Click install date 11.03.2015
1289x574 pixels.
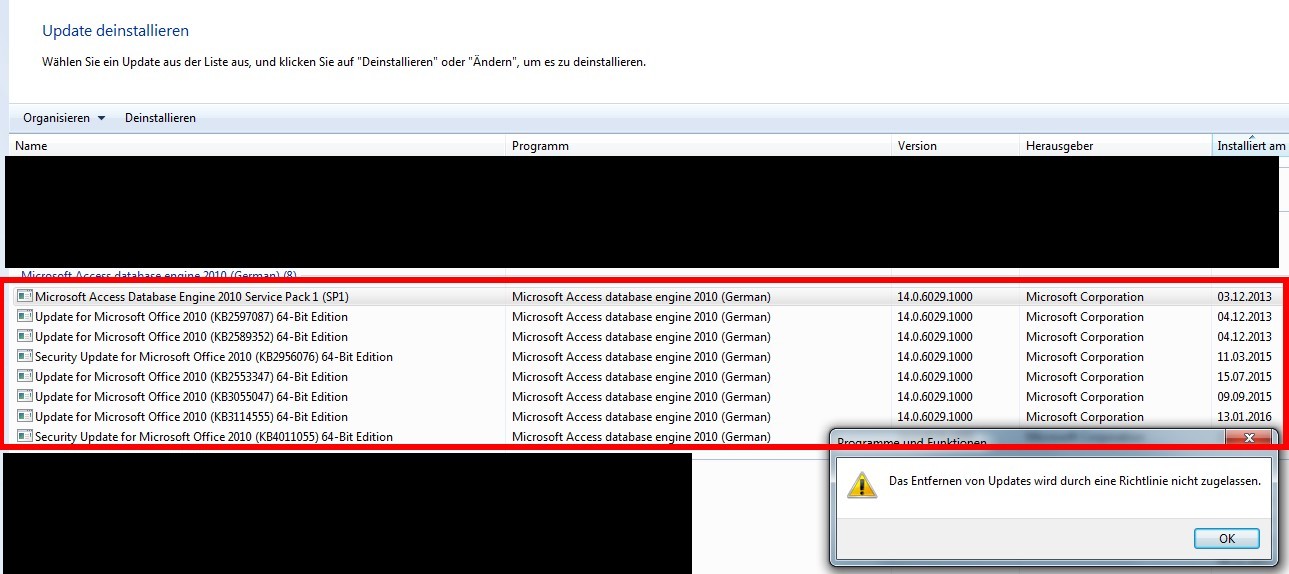(1244, 357)
